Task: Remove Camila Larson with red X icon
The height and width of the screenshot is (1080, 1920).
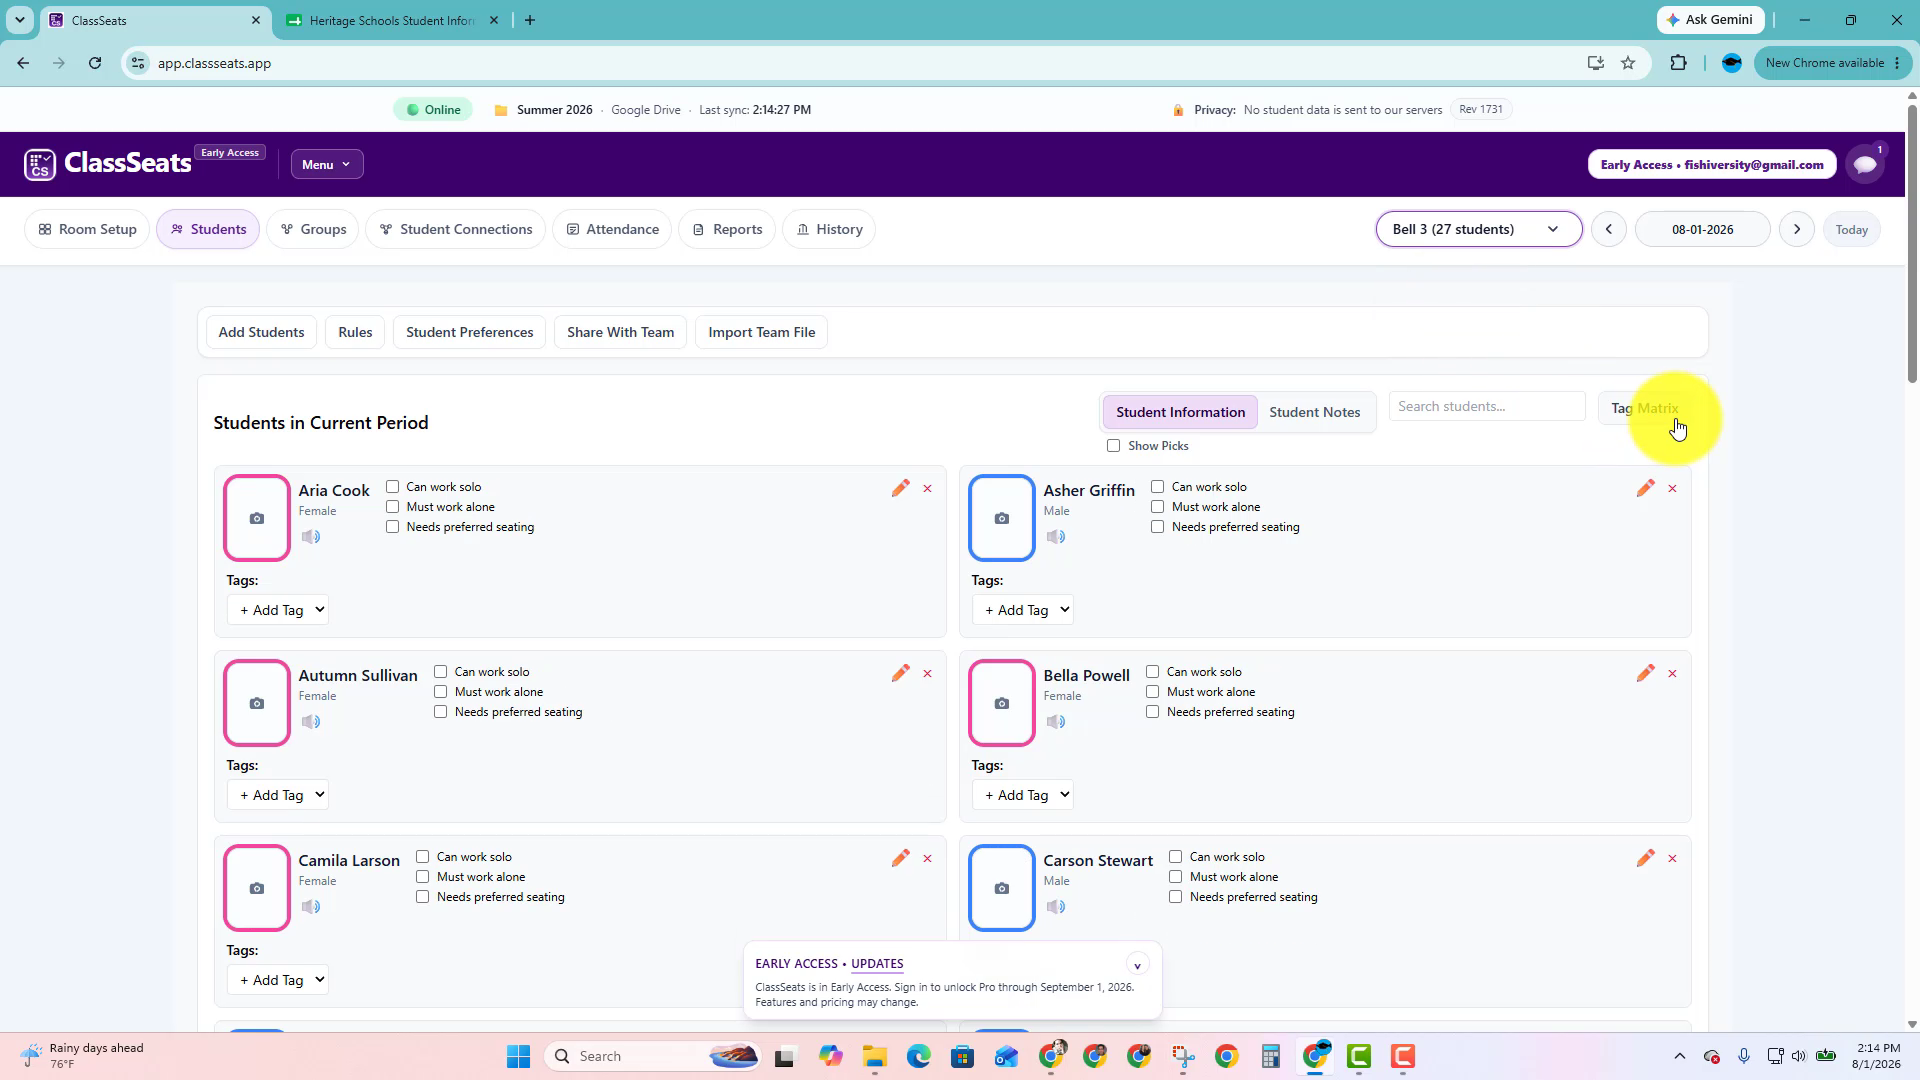Action: coord(927,859)
